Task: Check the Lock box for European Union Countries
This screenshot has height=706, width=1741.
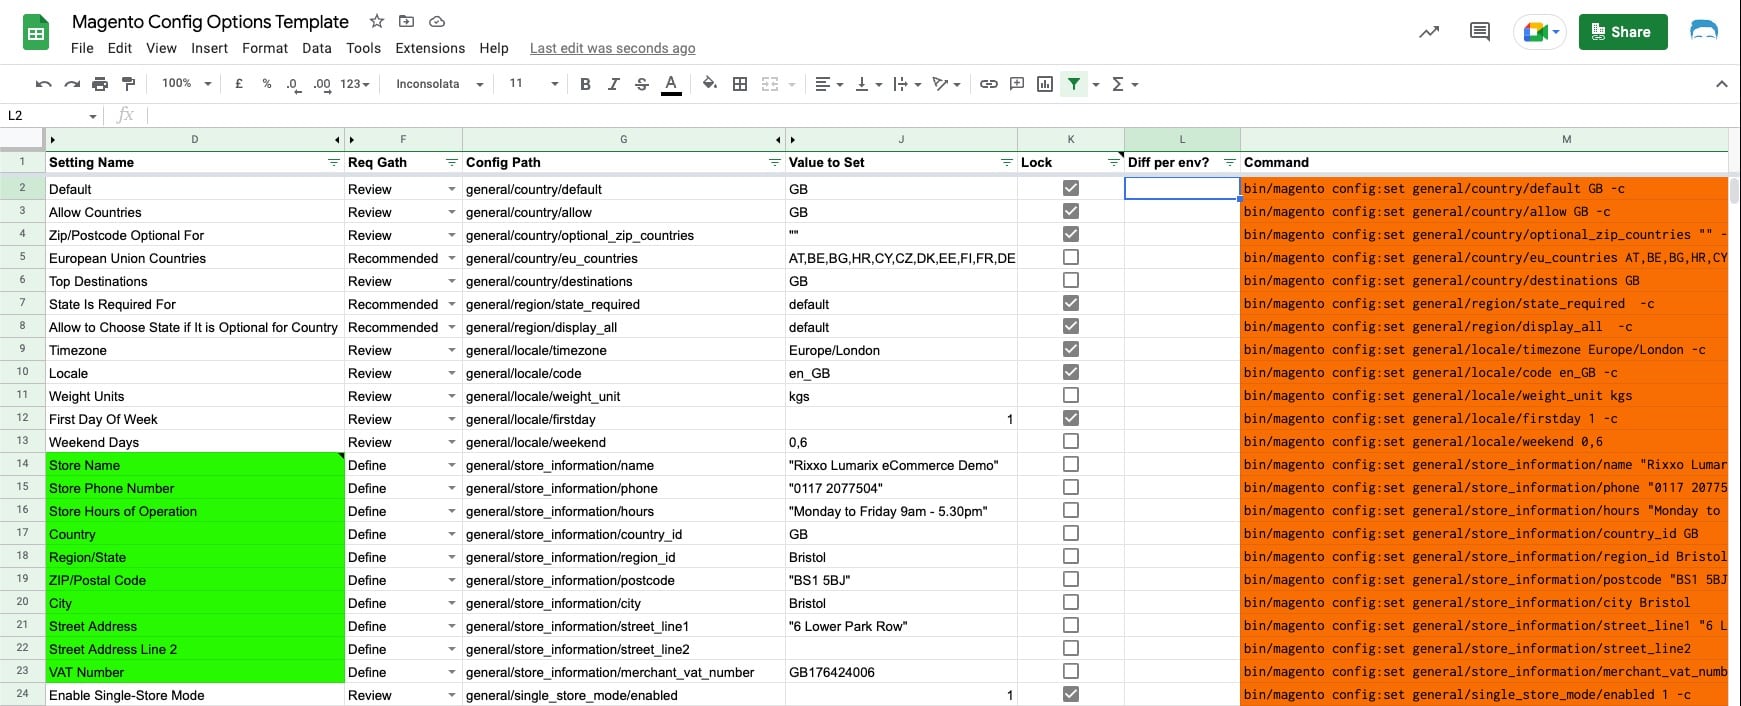Action: 1071,258
